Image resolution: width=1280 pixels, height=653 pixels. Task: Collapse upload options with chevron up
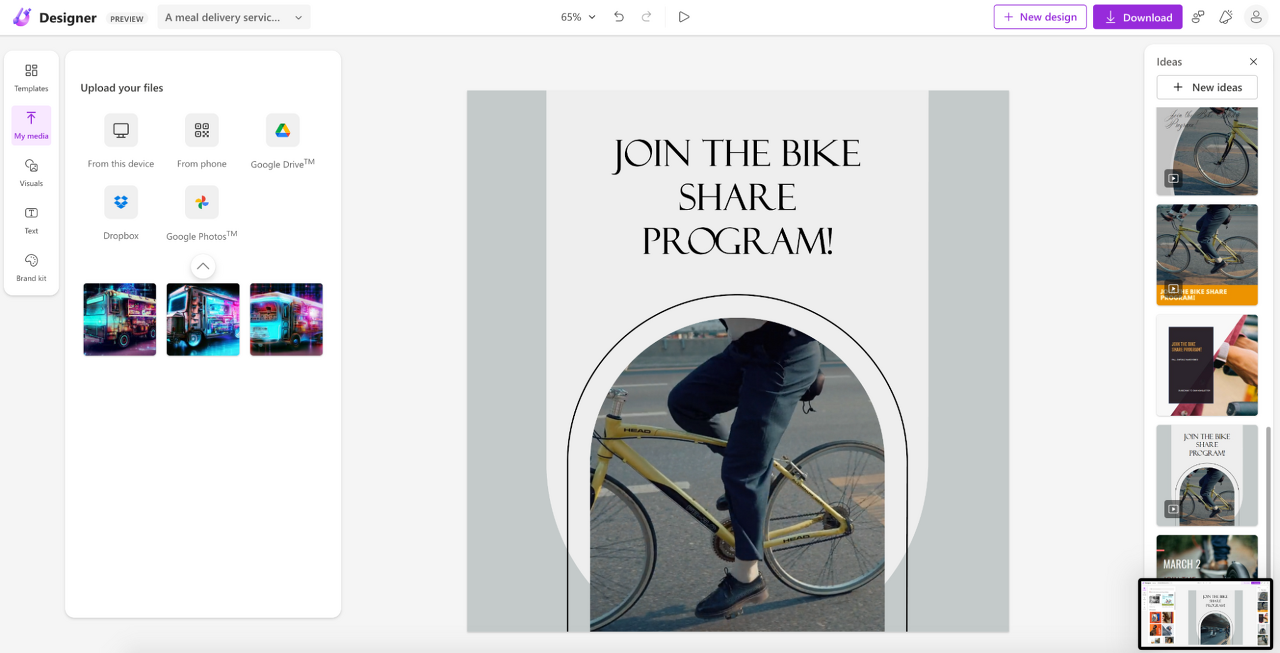pyautogui.click(x=203, y=266)
